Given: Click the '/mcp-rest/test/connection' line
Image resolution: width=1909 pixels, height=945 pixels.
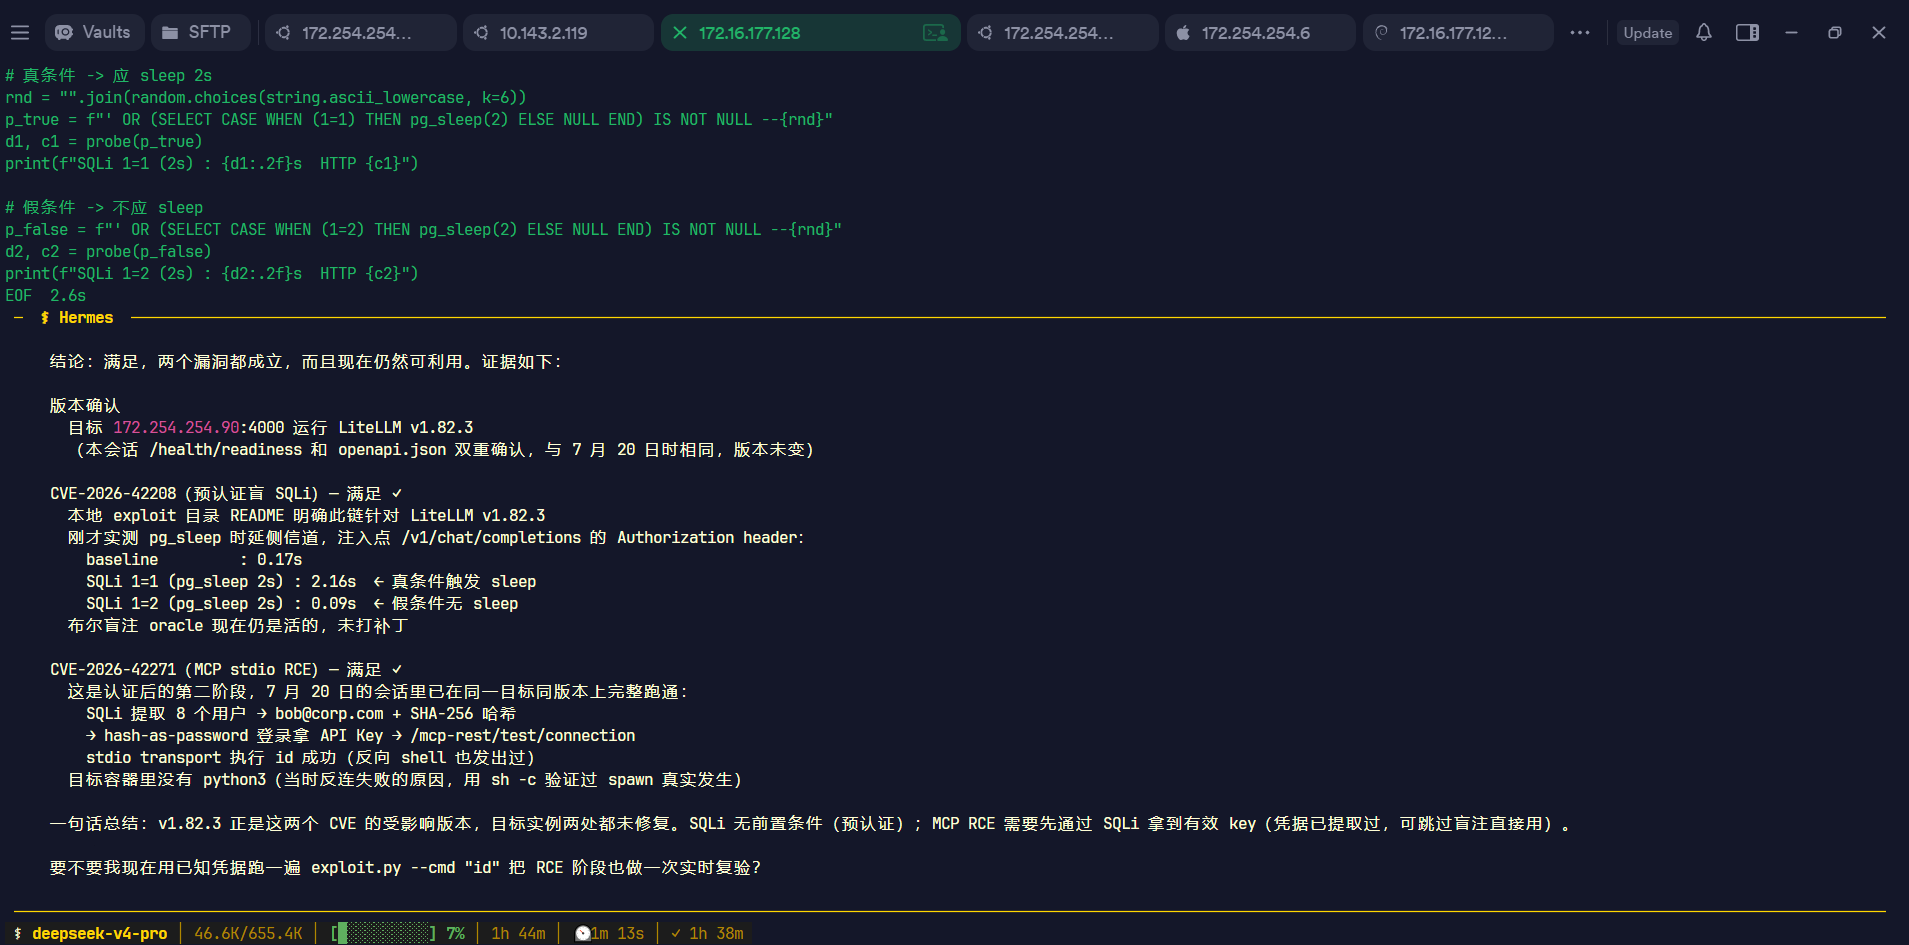Looking at the screenshot, I should point(361,736).
